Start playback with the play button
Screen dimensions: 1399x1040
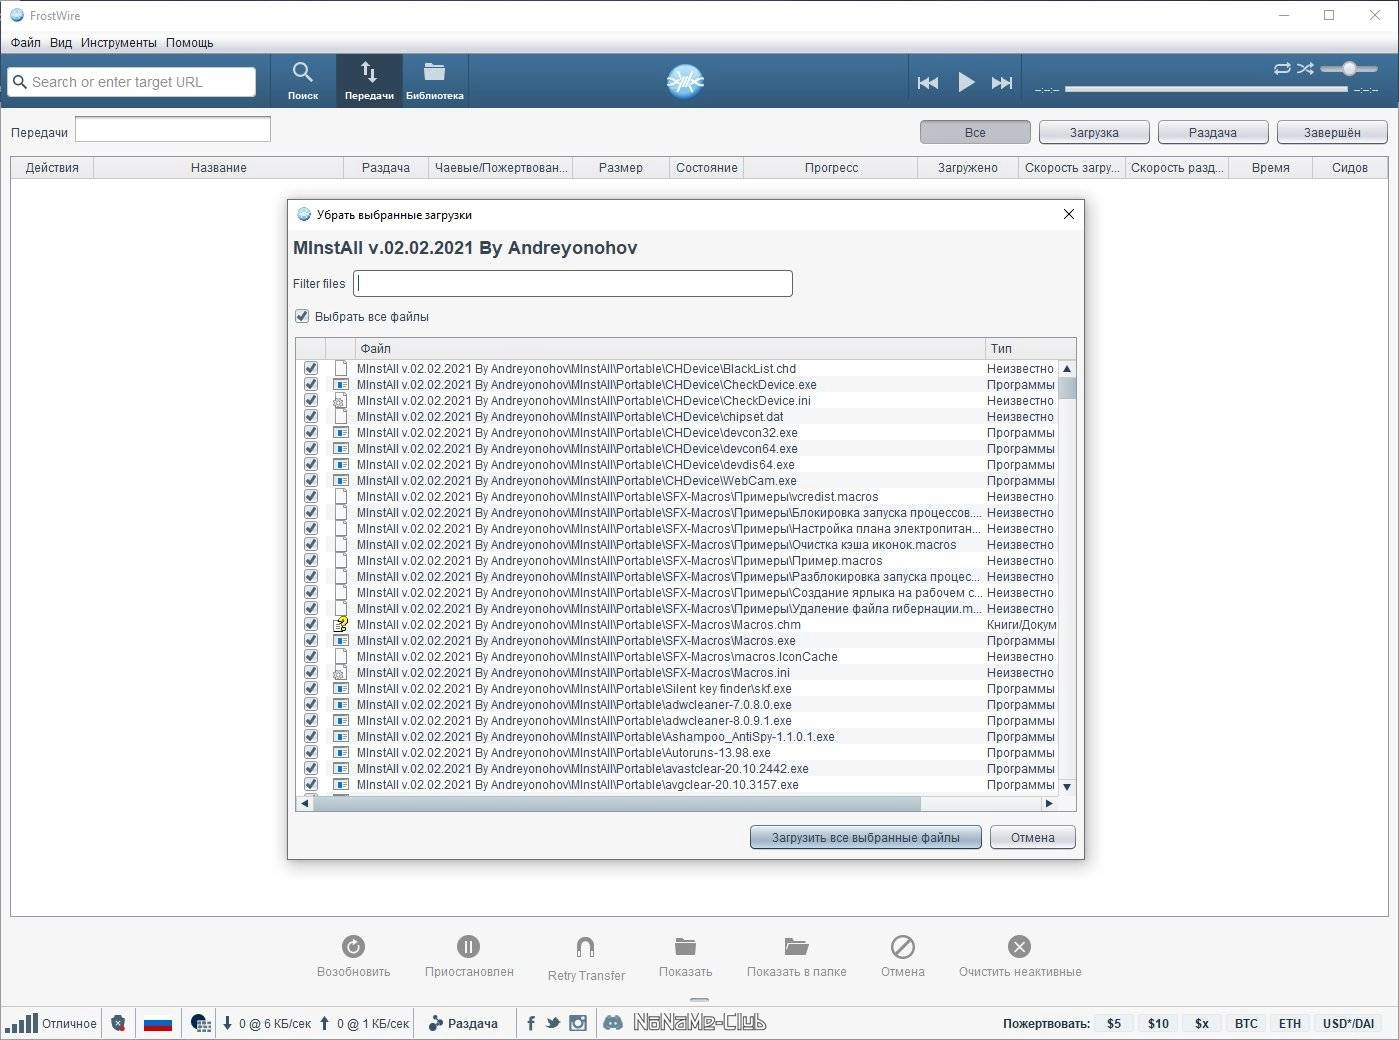point(966,82)
